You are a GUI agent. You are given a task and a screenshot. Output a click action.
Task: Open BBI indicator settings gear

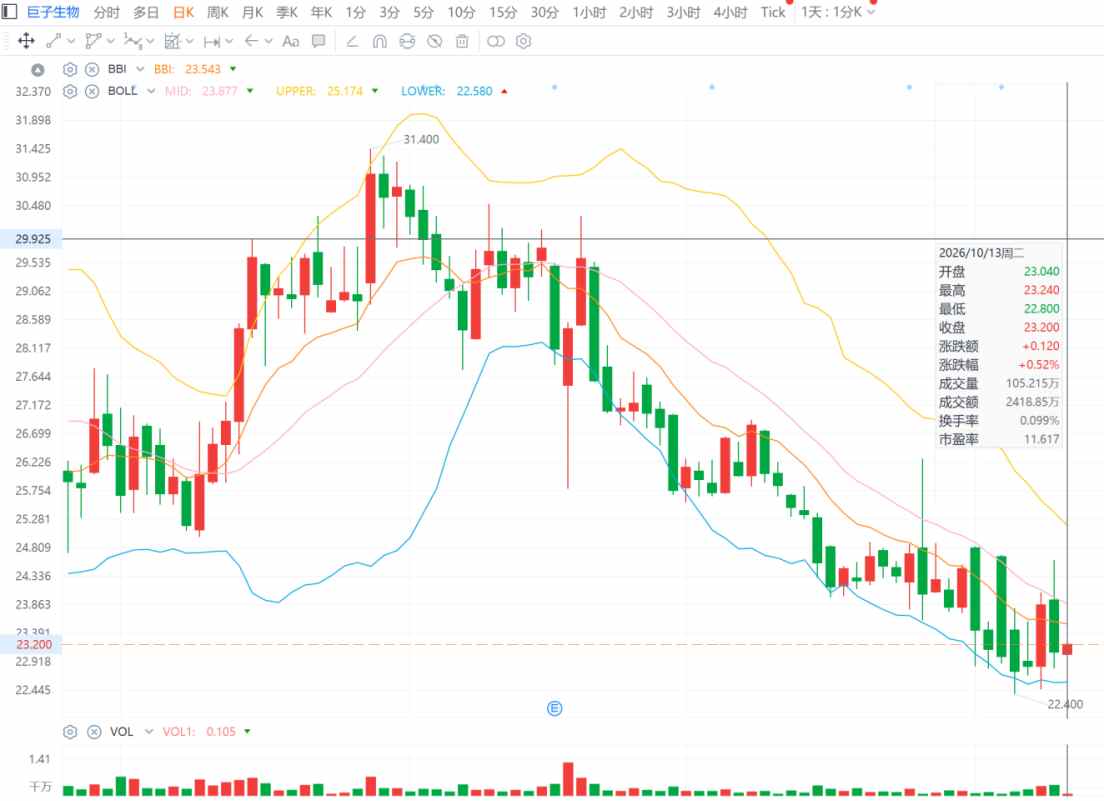click(70, 69)
